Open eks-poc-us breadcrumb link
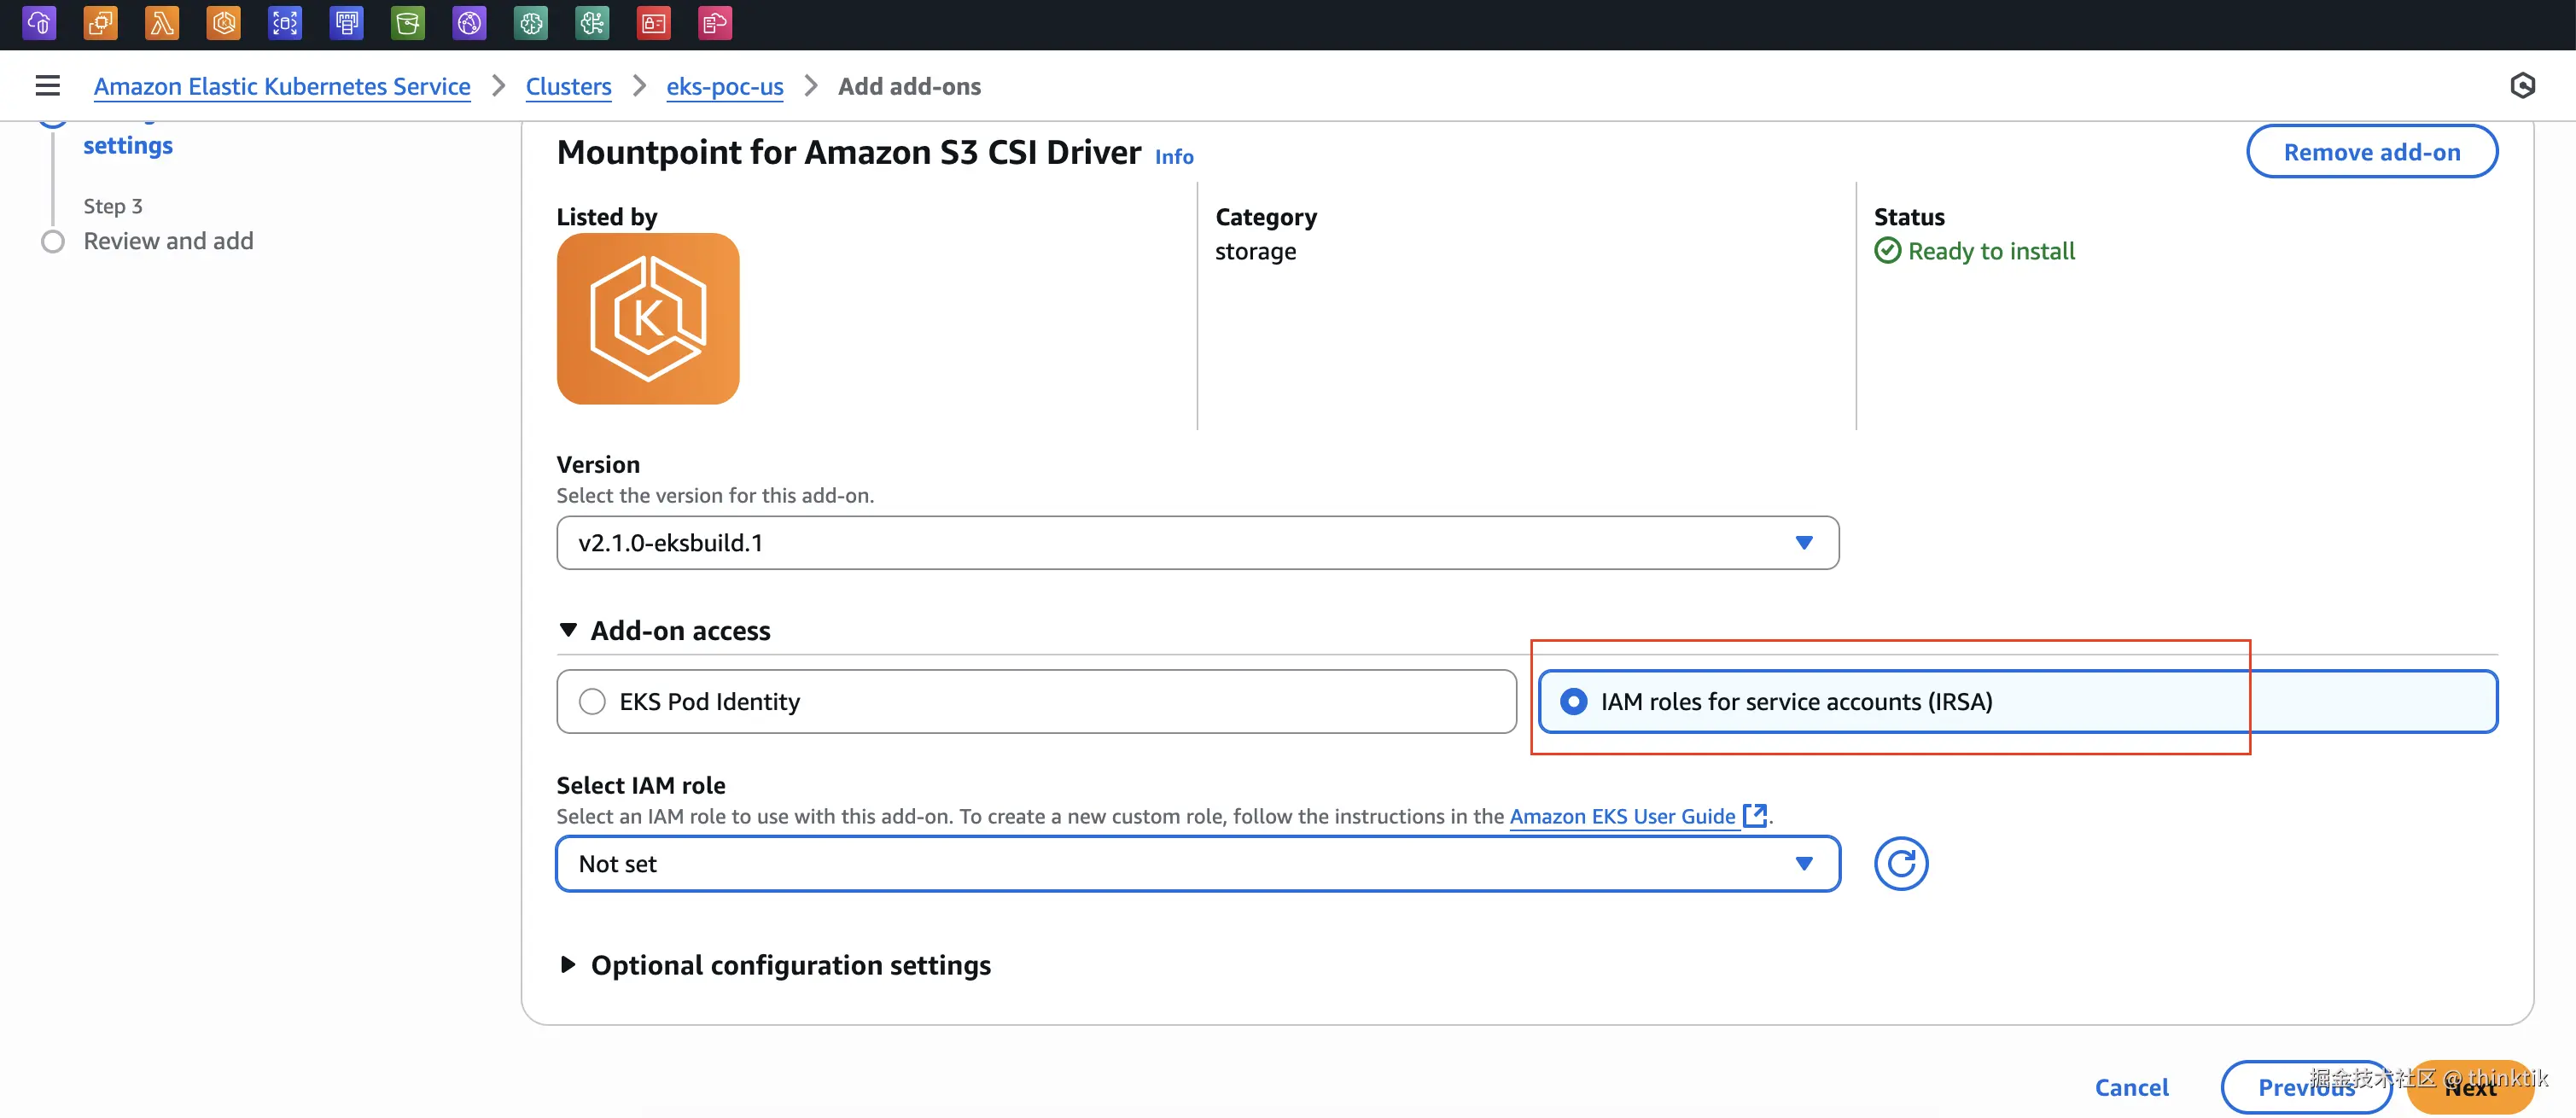The image size is (2576, 1118). coord(724,87)
